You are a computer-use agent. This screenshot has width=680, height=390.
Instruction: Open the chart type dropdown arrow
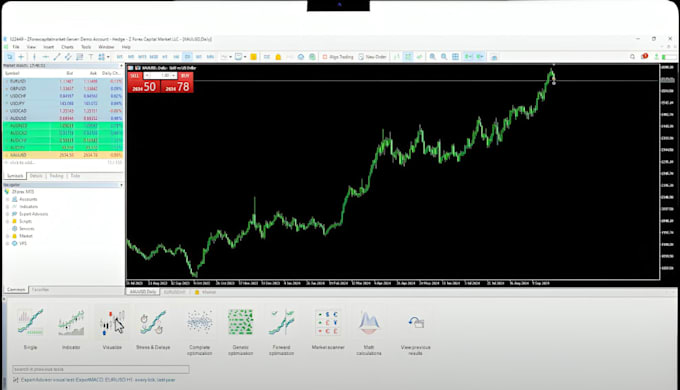point(230,57)
